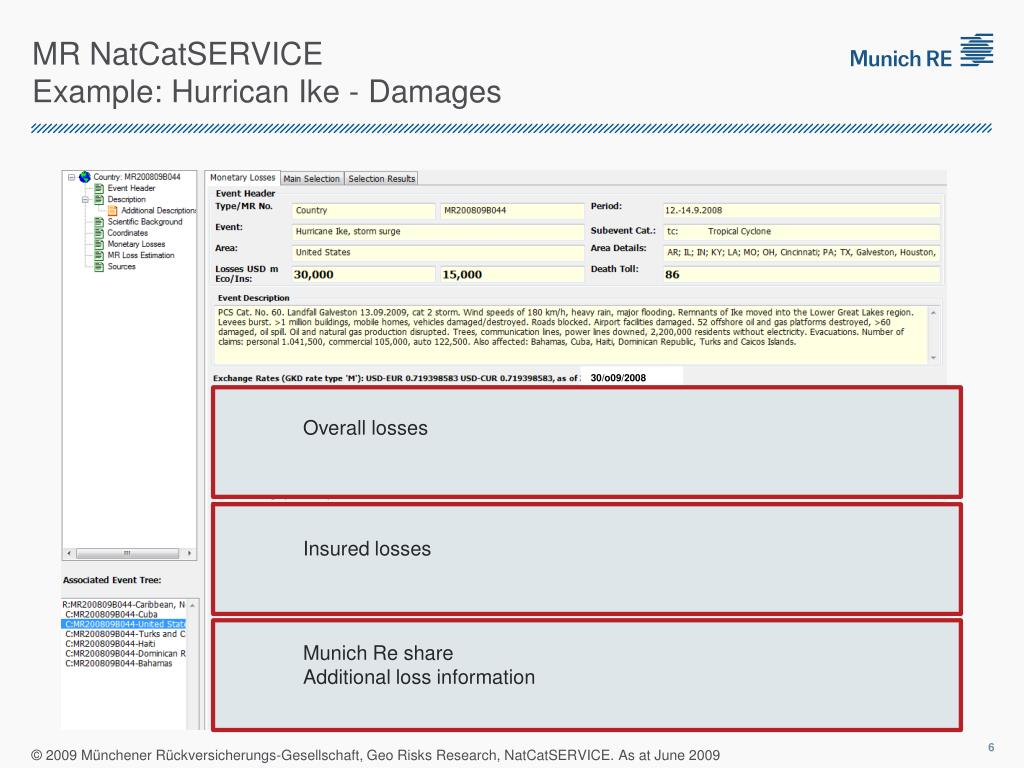Screen dimensions: 1024x768
Task: Click the exchange rate date field 30/o09/2008
Action: [x=632, y=377]
